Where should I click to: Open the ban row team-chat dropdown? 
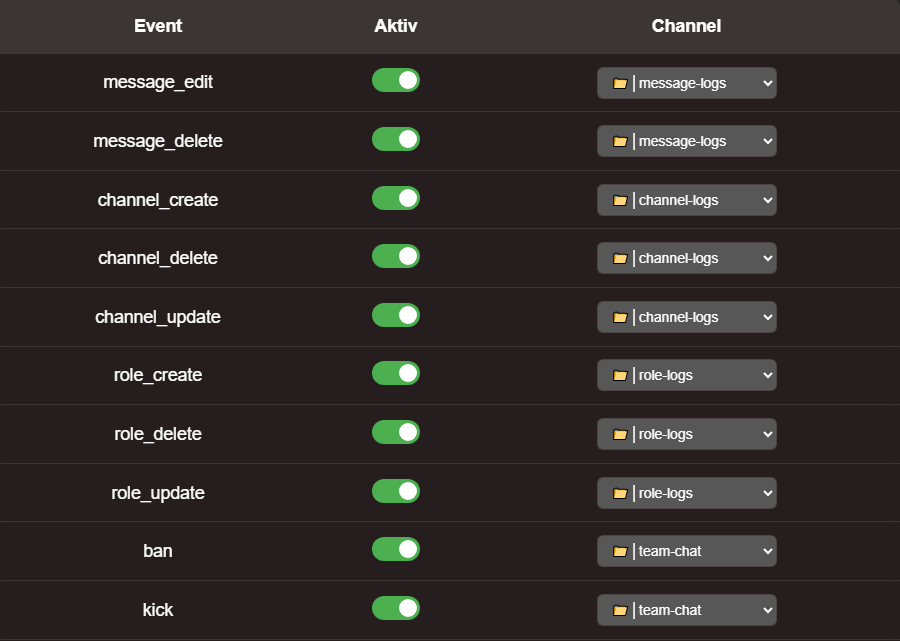tap(686, 551)
